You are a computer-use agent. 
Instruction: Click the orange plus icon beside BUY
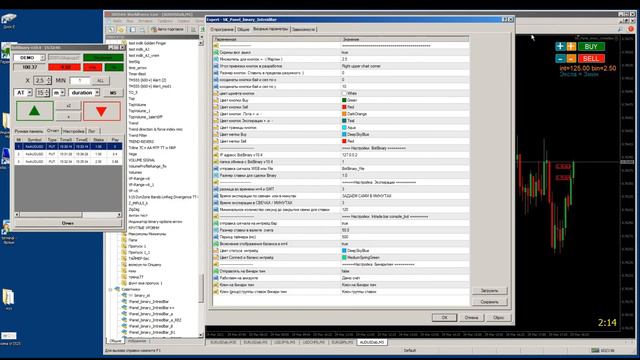click(571, 47)
